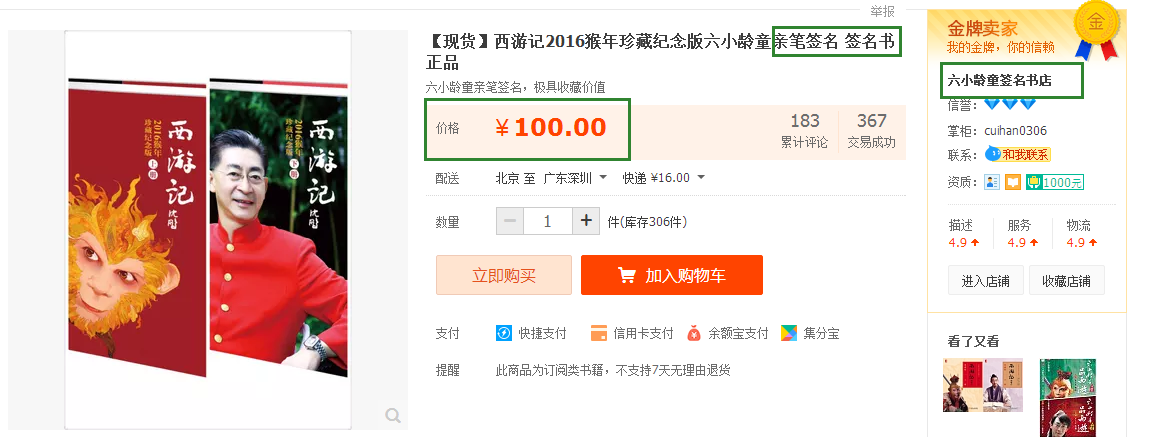Click the 1000元 guarantee badge icon
The height and width of the screenshot is (437, 1174).
[1055, 182]
